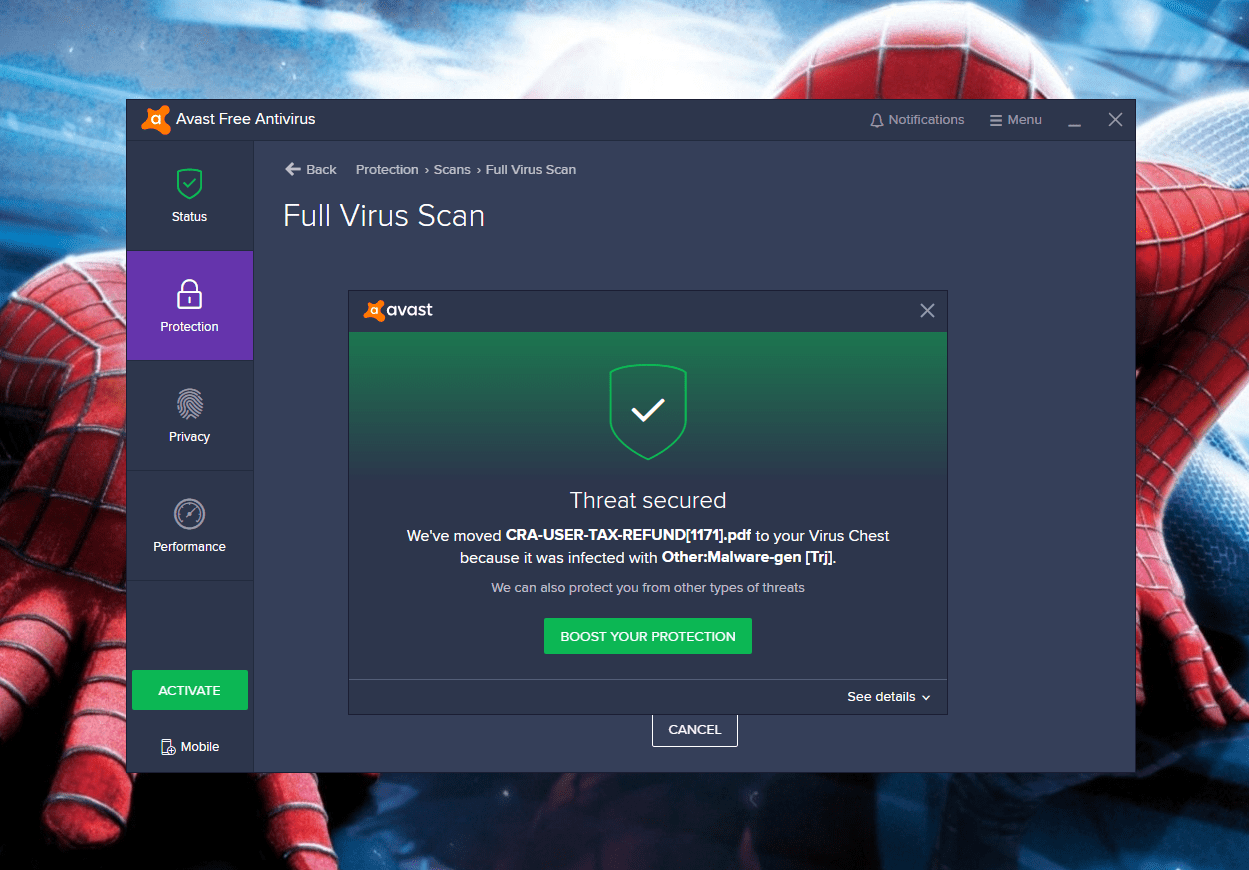Screen dimensions: 1249x870
Task: Open the Menu in the title bar
Action: (1015, 119)
